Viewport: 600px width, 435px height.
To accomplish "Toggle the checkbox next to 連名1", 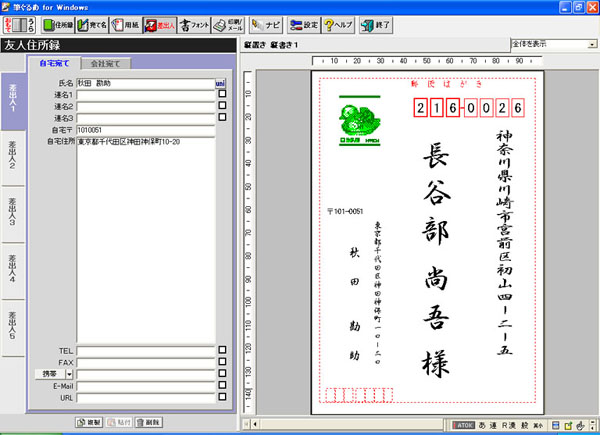I will pos(222,94).
